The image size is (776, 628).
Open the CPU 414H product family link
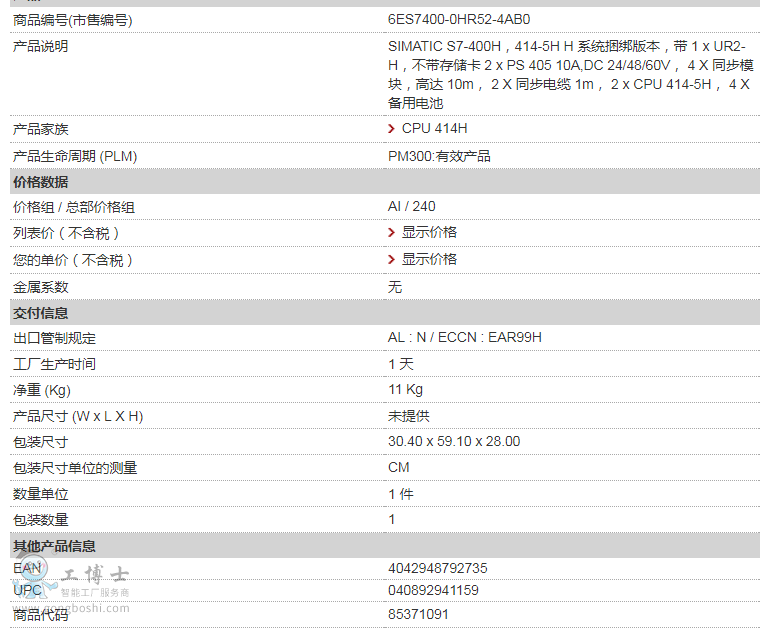[434, 129]
